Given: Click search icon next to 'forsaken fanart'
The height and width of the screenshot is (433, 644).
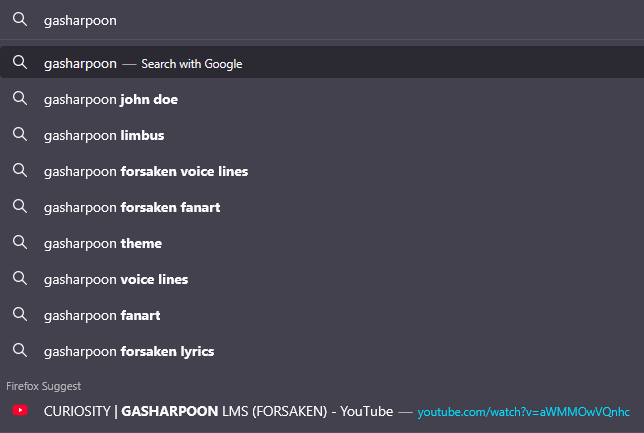Looking at the screenshot, I should [20, 207].
